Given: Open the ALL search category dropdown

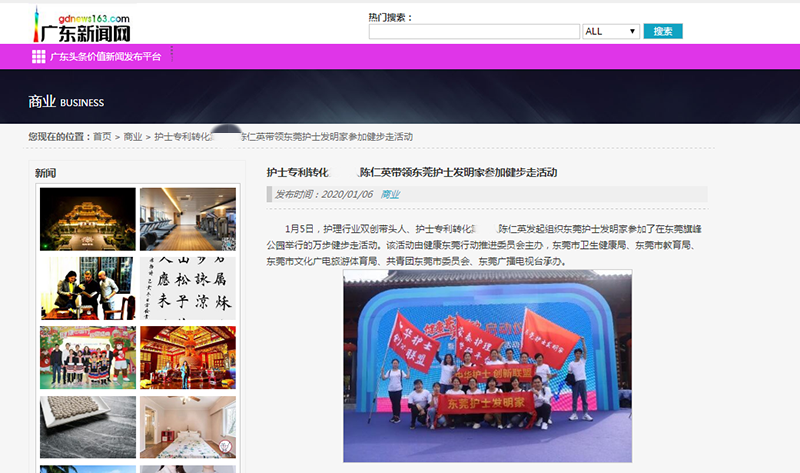Looking at the screenshot, I should click(x=611, y=31).
